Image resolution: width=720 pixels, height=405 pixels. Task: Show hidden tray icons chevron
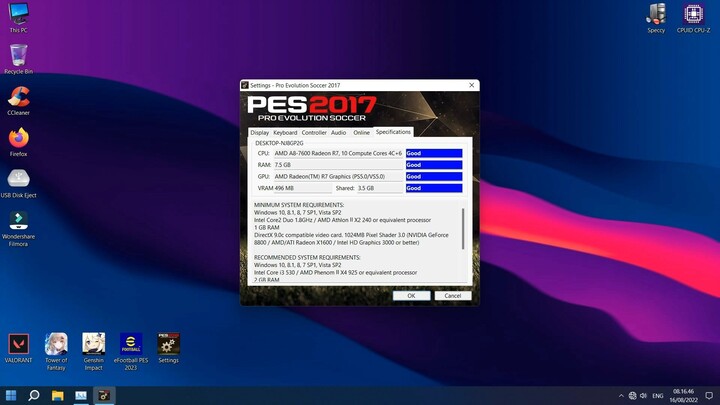coord(621,395)
